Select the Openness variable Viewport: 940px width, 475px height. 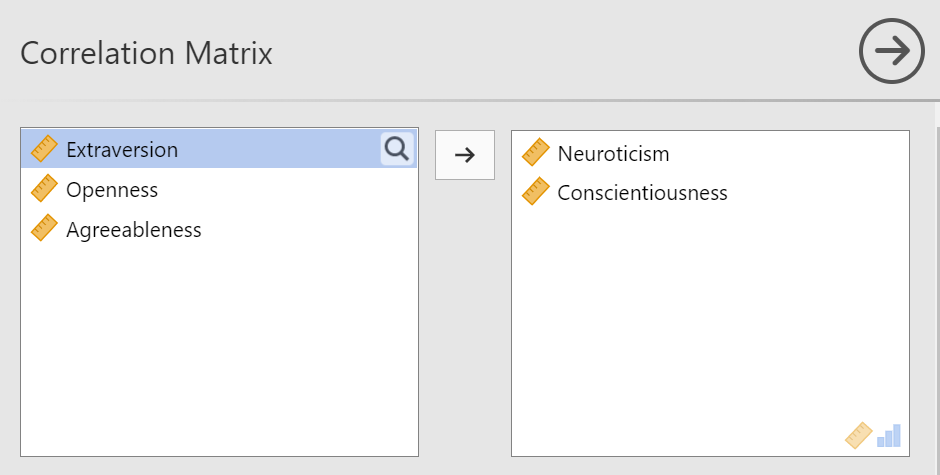pos(219,189)
